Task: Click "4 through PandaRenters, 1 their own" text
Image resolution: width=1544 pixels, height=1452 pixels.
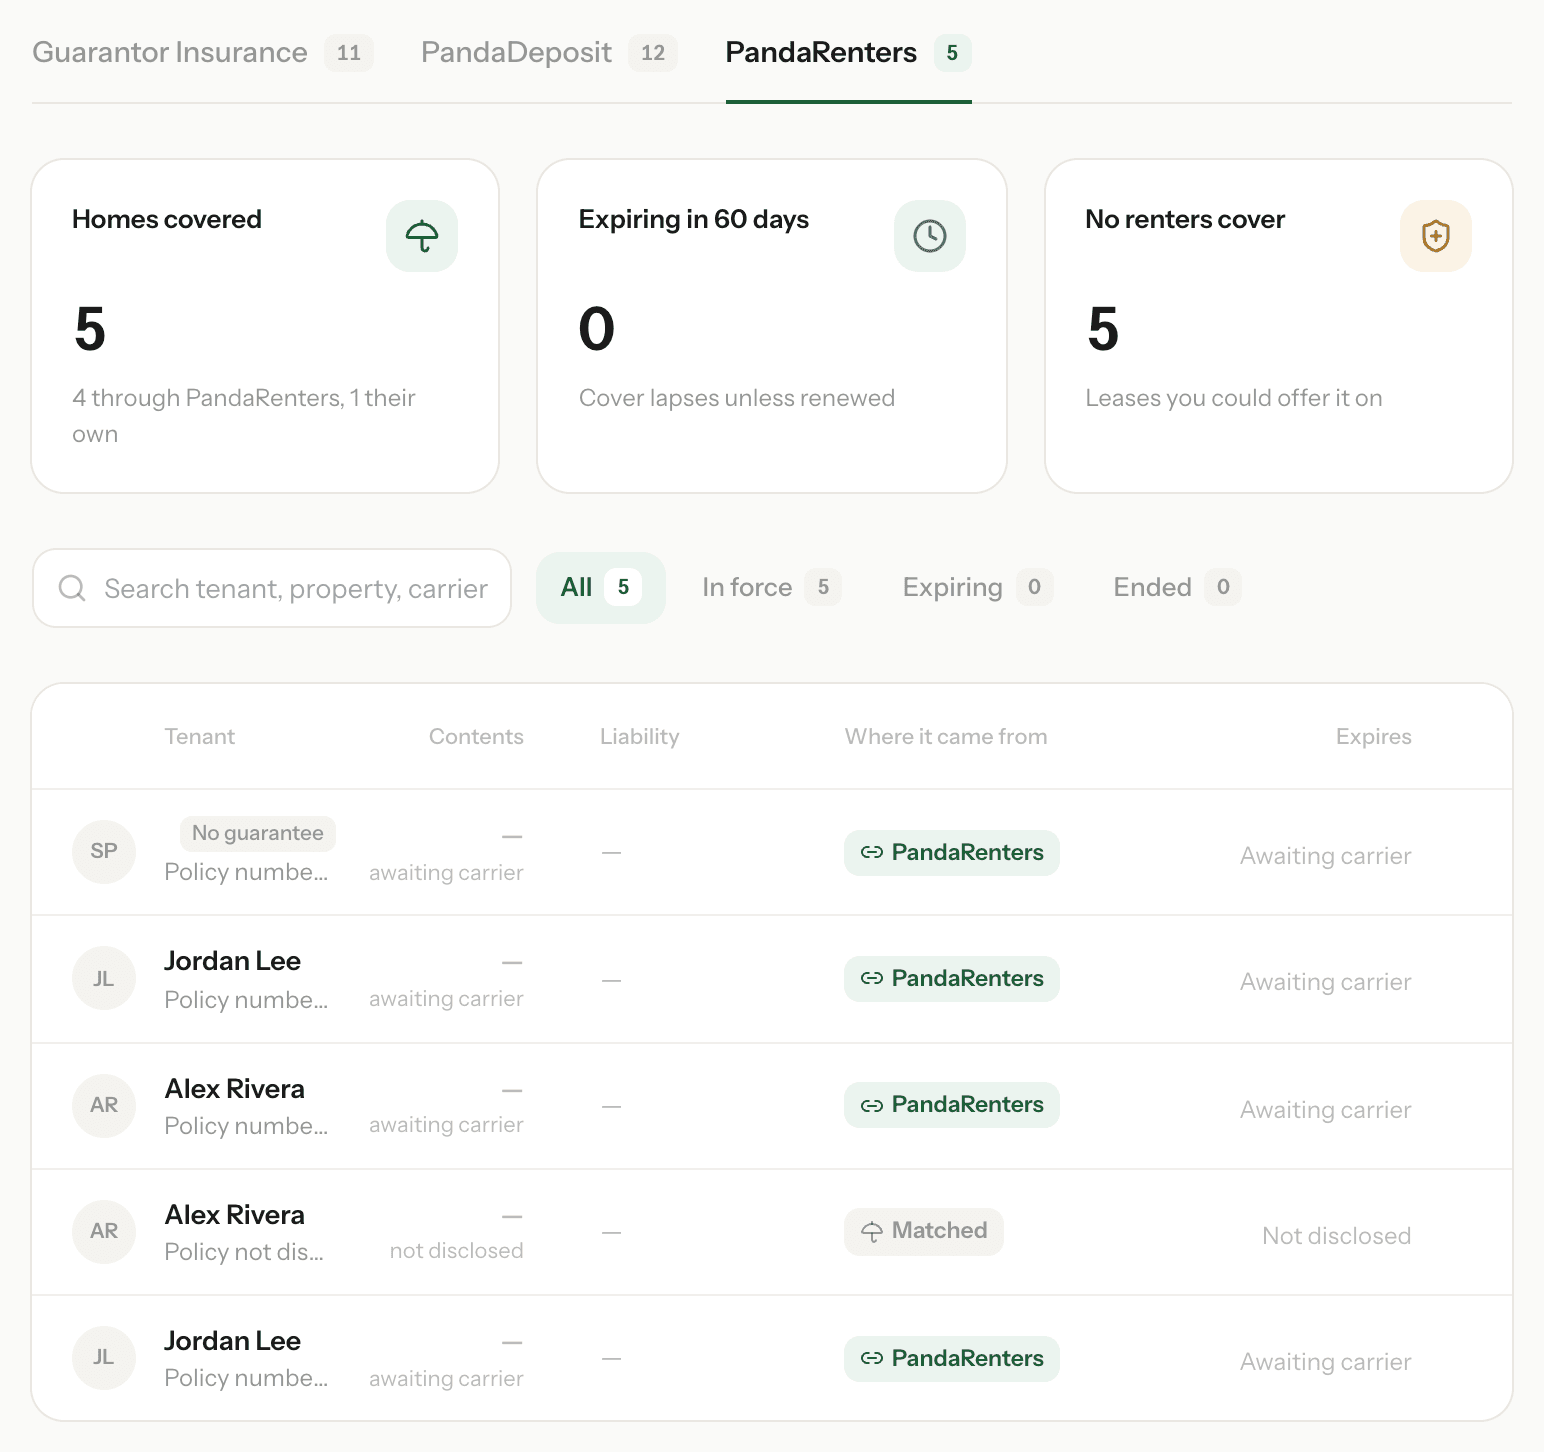Action: (244, 416)
